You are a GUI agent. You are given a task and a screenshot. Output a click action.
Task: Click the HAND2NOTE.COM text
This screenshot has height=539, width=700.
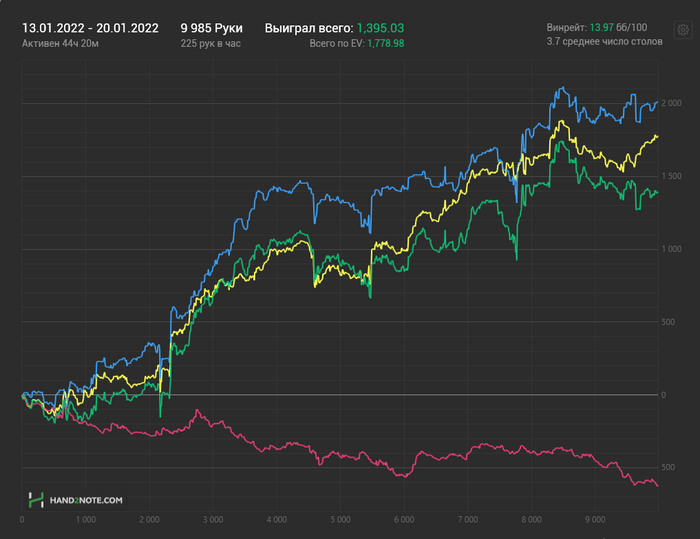tap(86, 500)
